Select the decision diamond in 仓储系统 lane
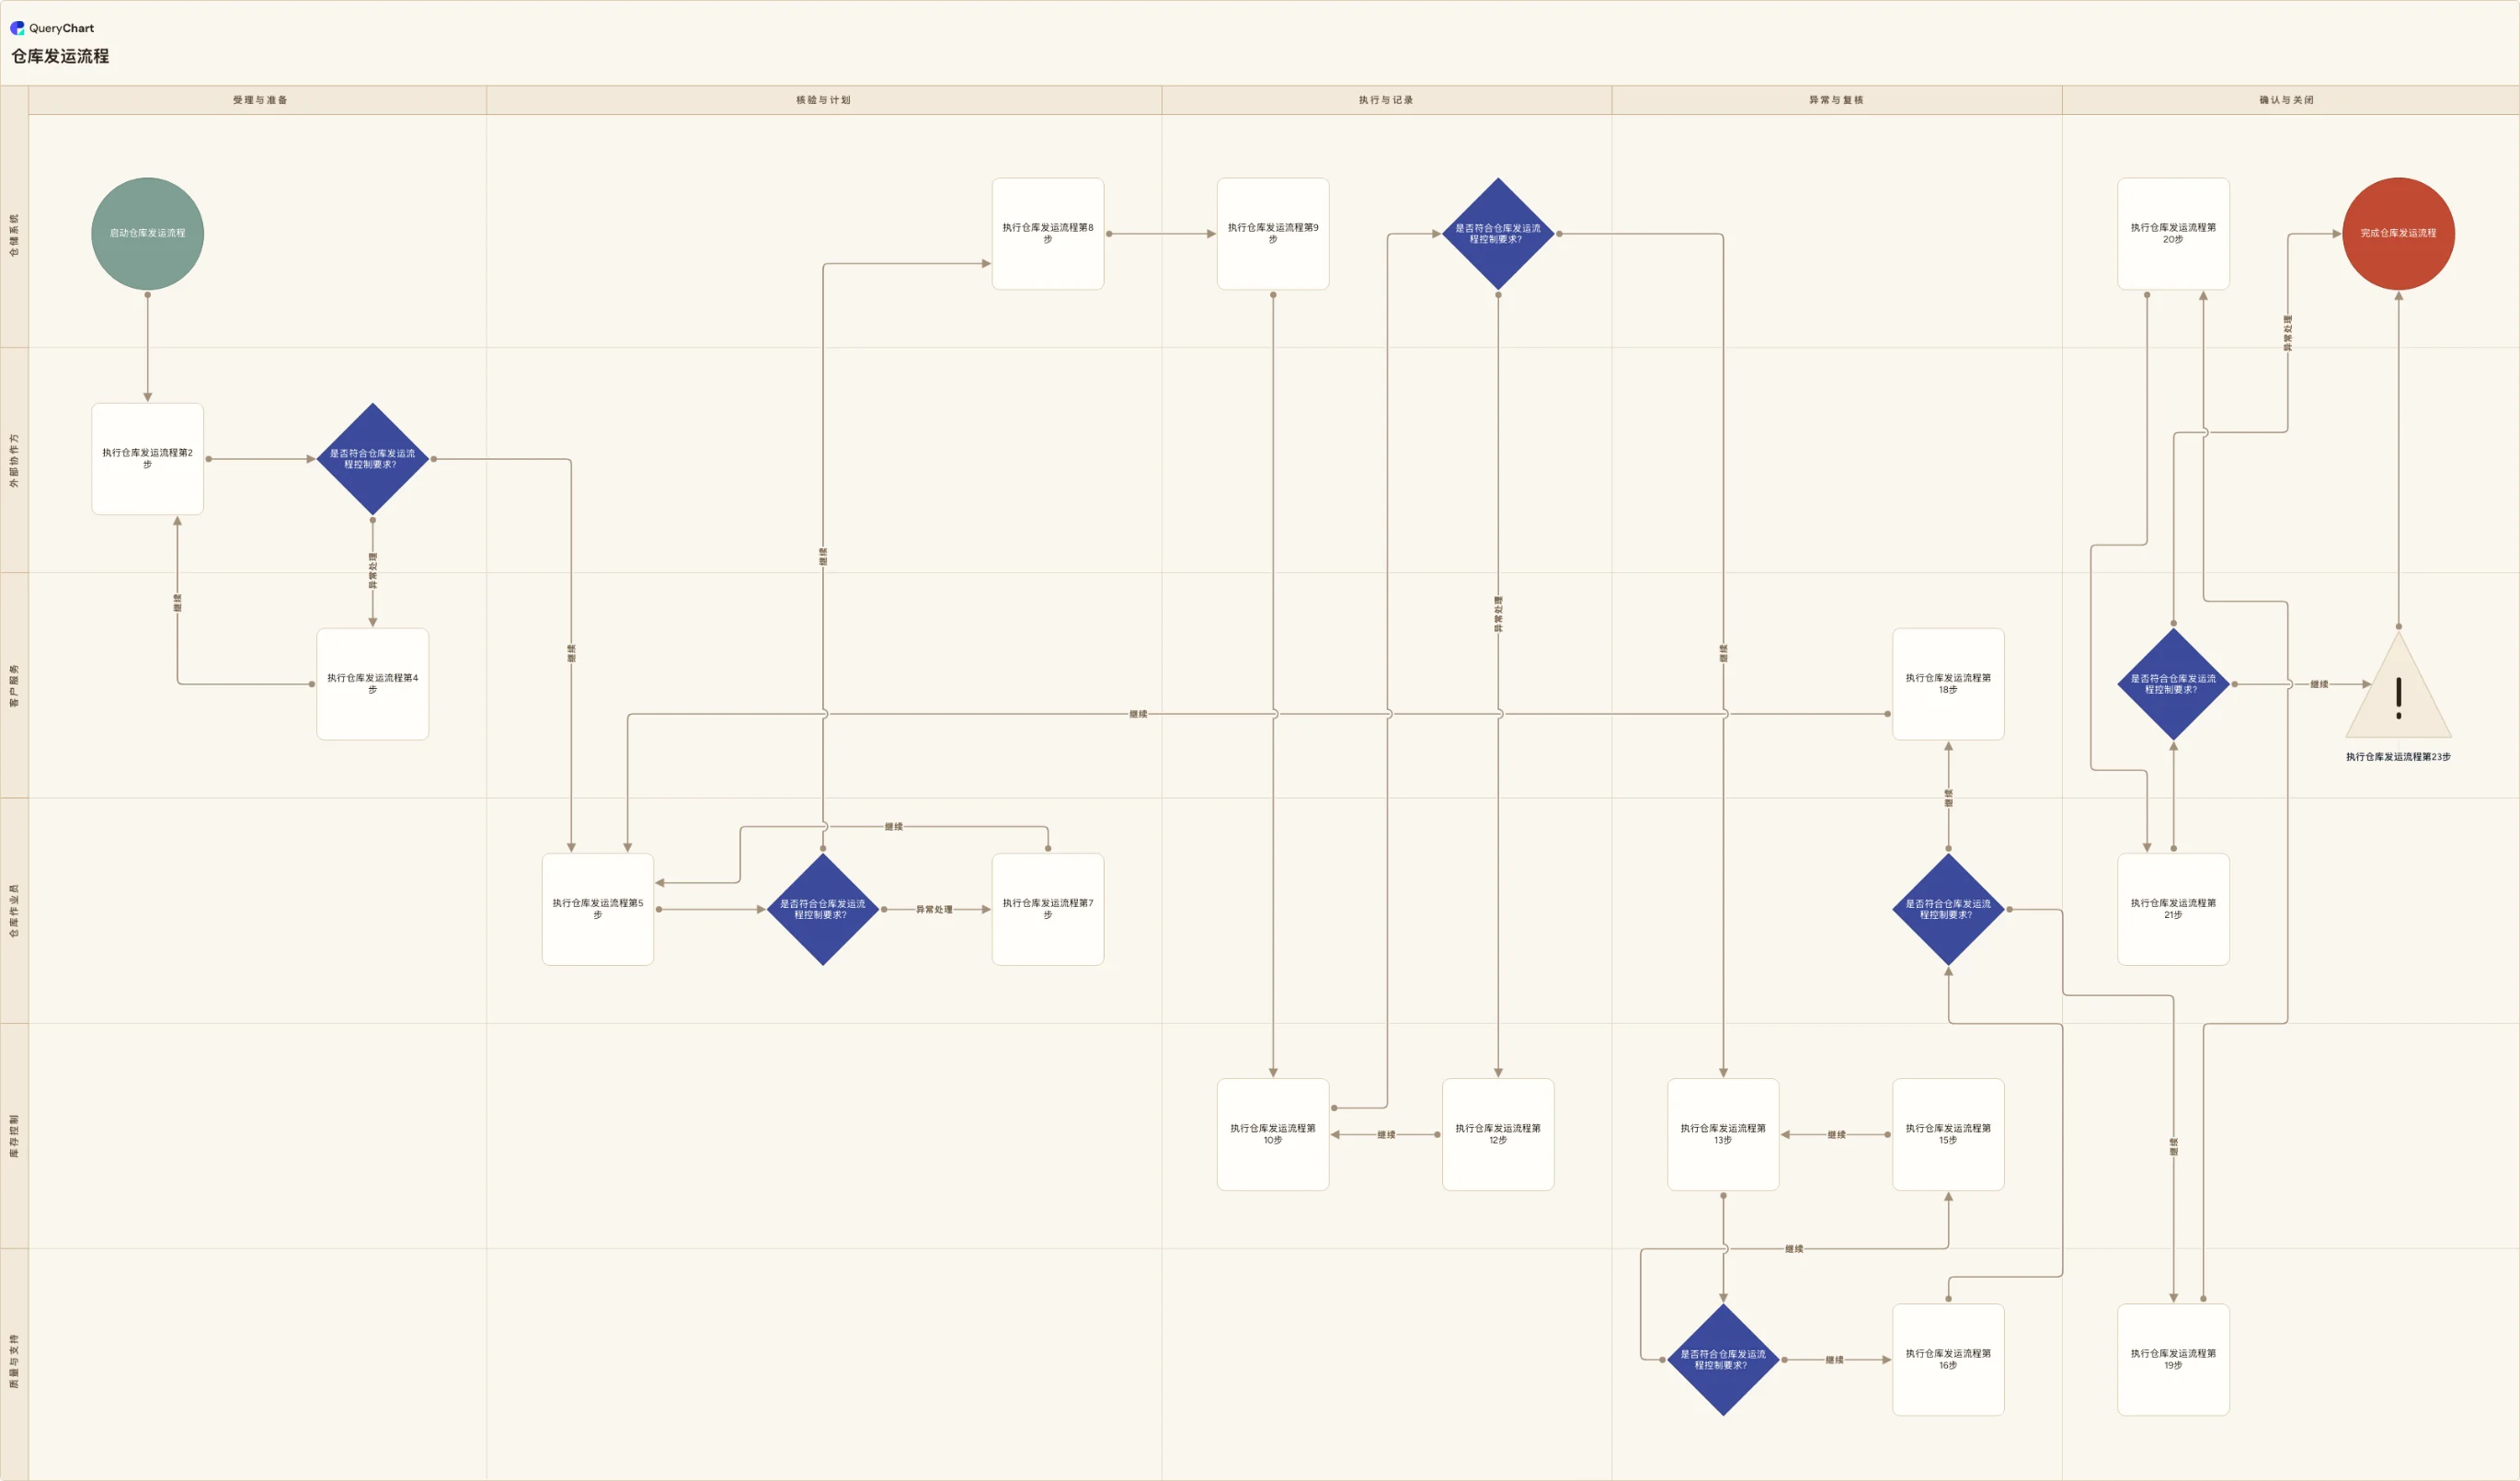Screen dimensions: 2520x1481 click(x=1497, y=234)
